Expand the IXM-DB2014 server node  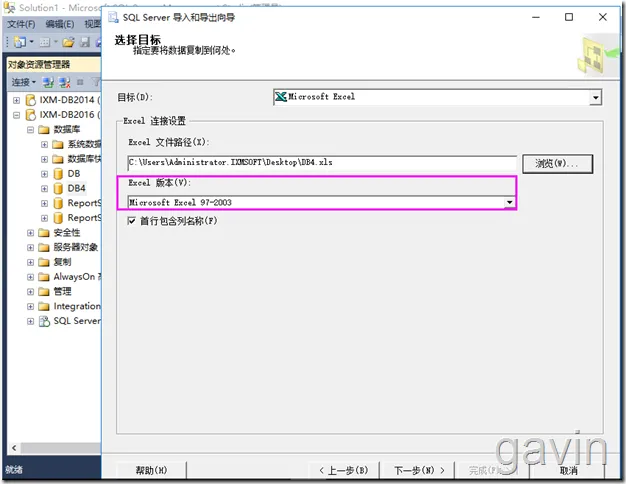[x=16, y=100]
